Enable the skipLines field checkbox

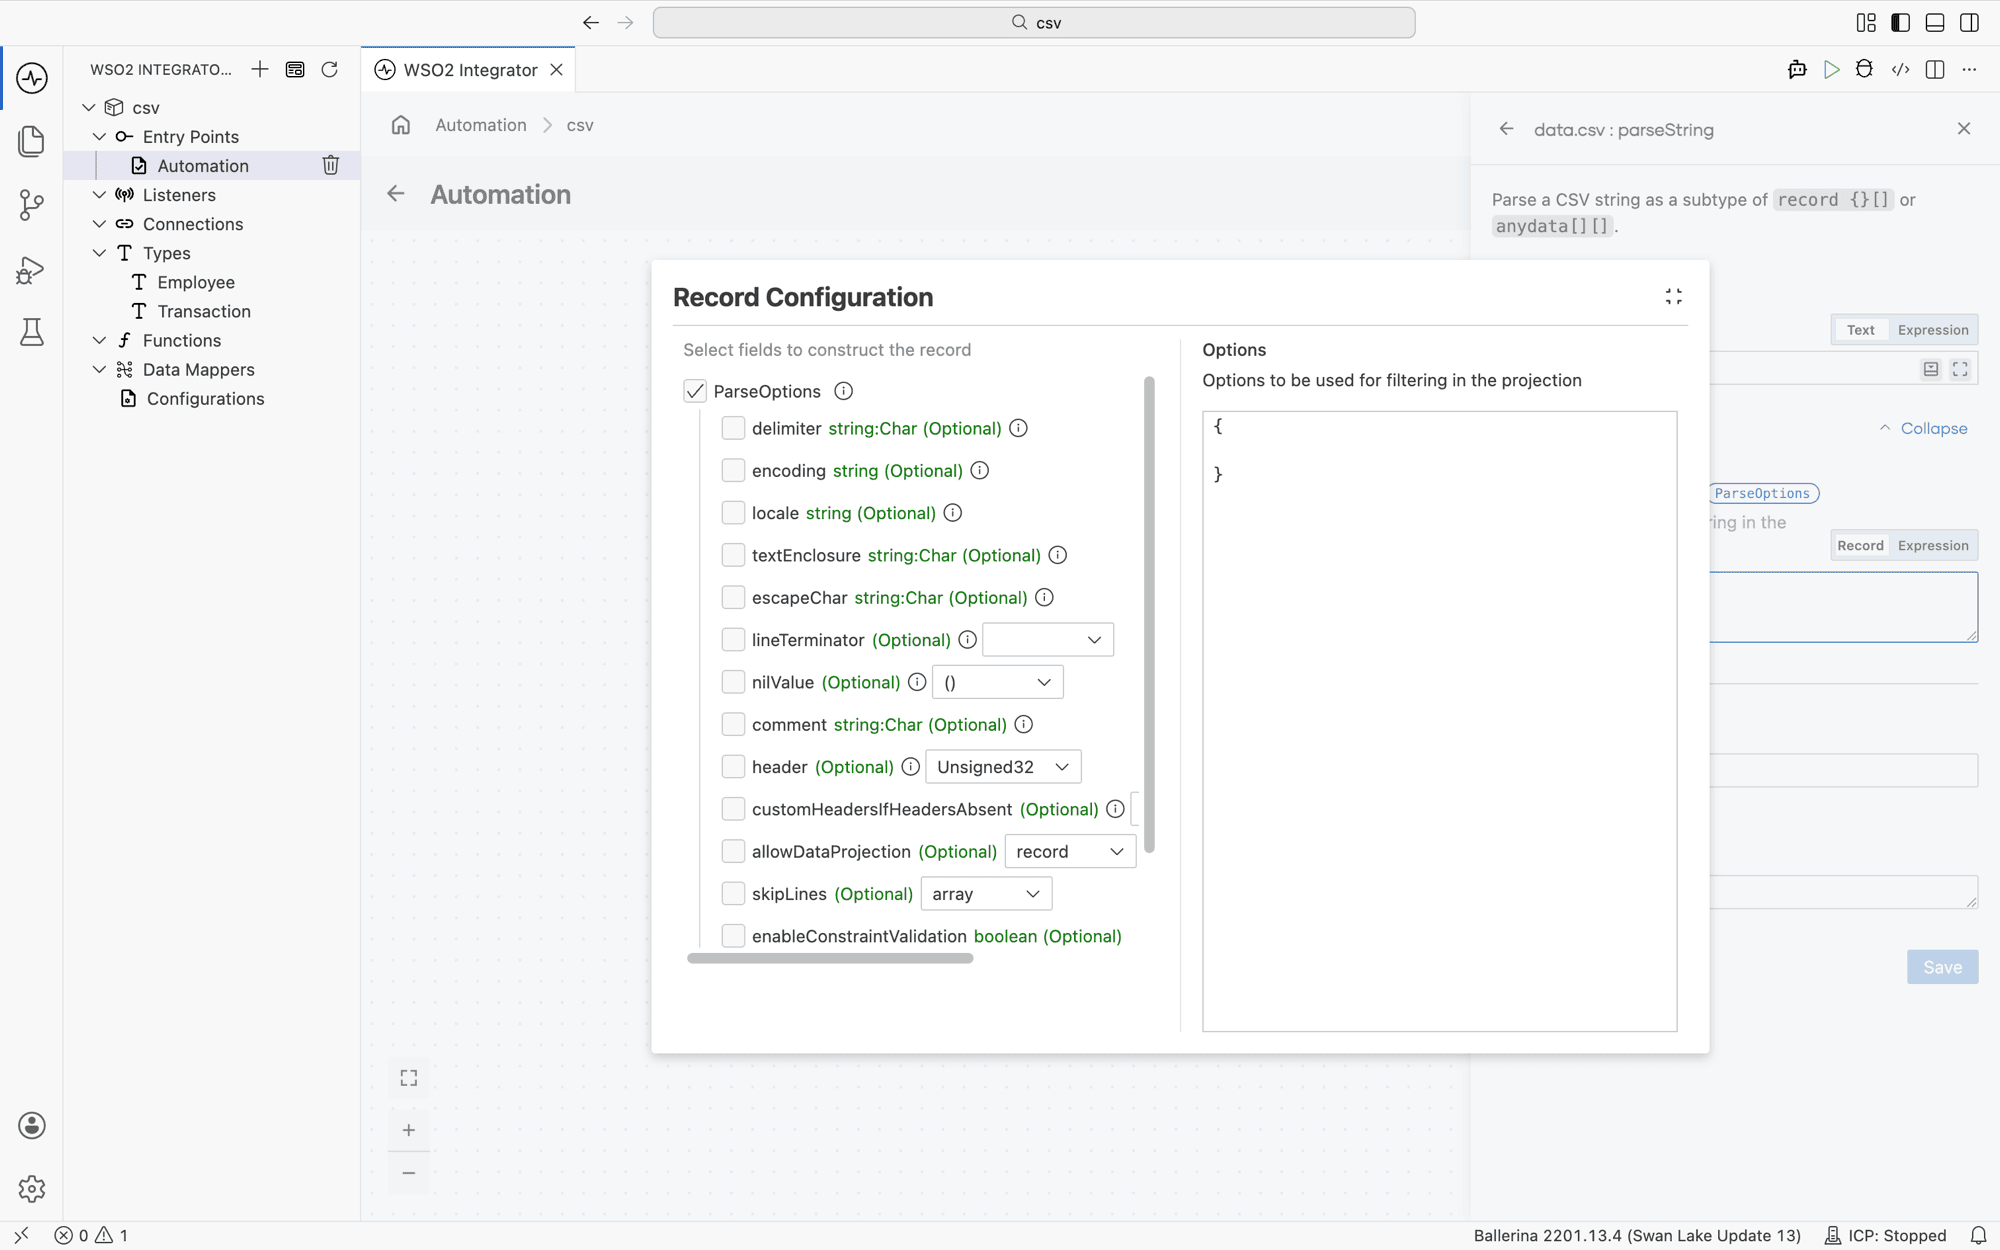pyautogui.click(x=733, y=893)
